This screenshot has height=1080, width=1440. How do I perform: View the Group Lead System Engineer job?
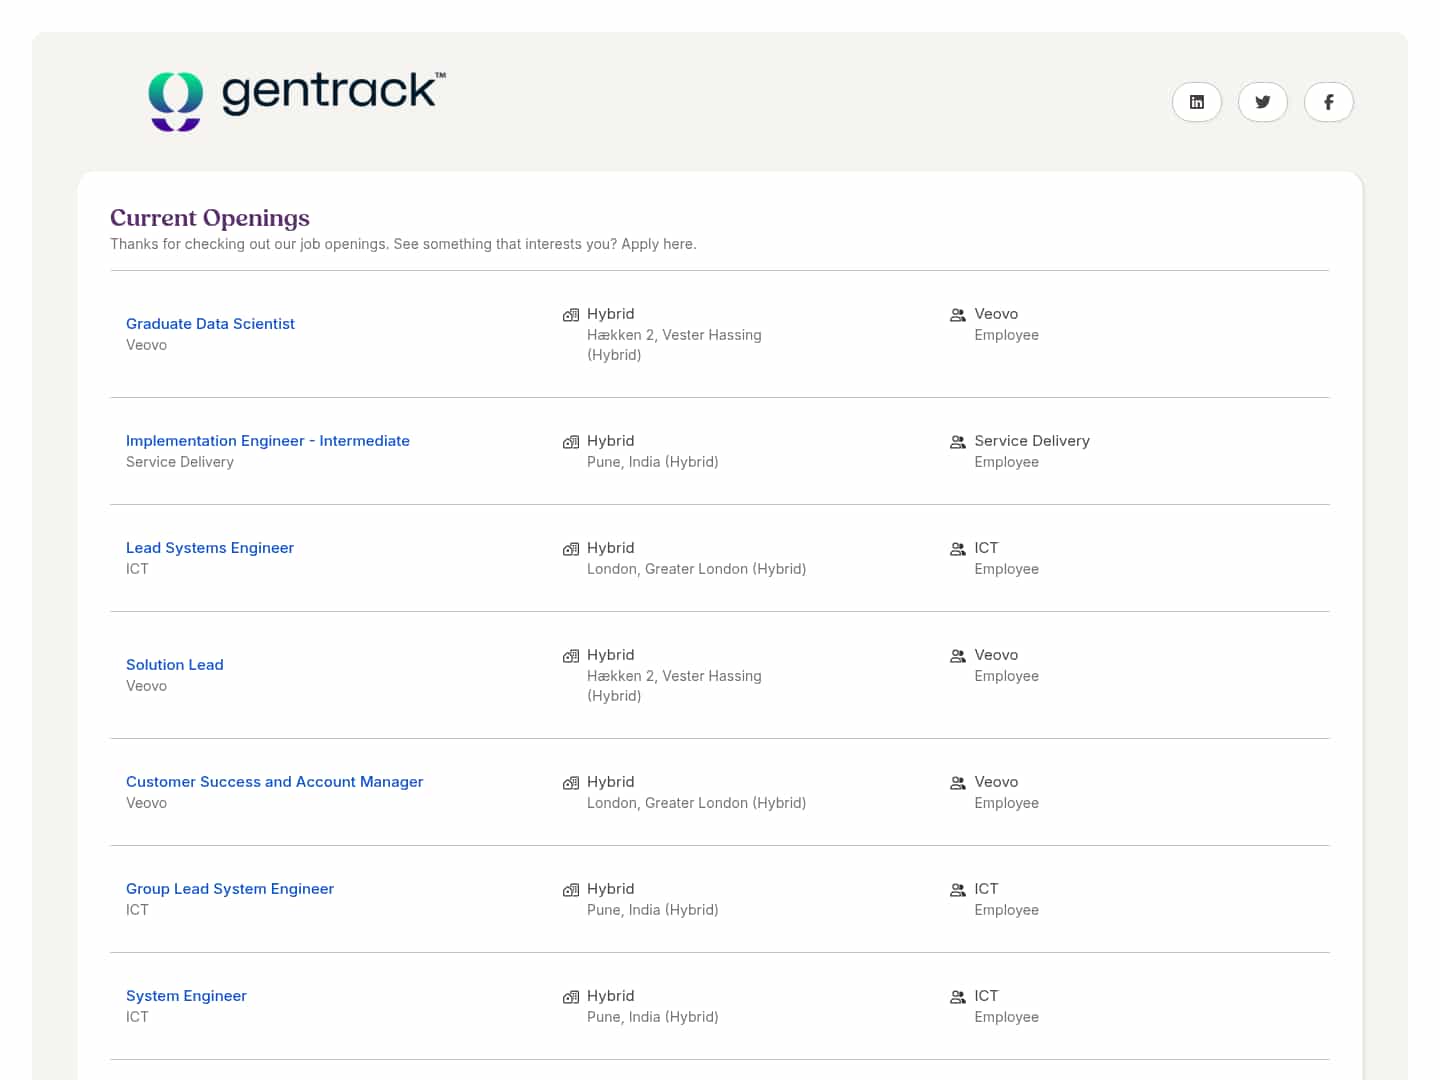click(229, 889)
